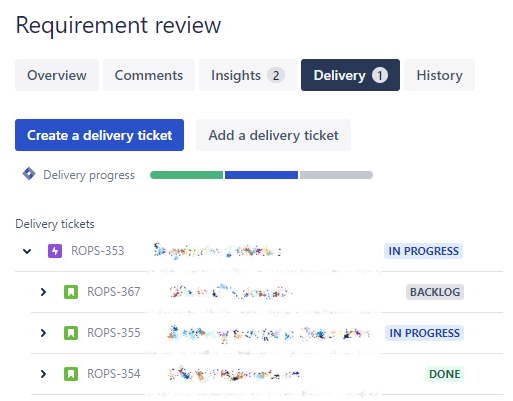Open the Comments tab
The width and height of the screenshot is (513, 401).
tap(149, 75)
